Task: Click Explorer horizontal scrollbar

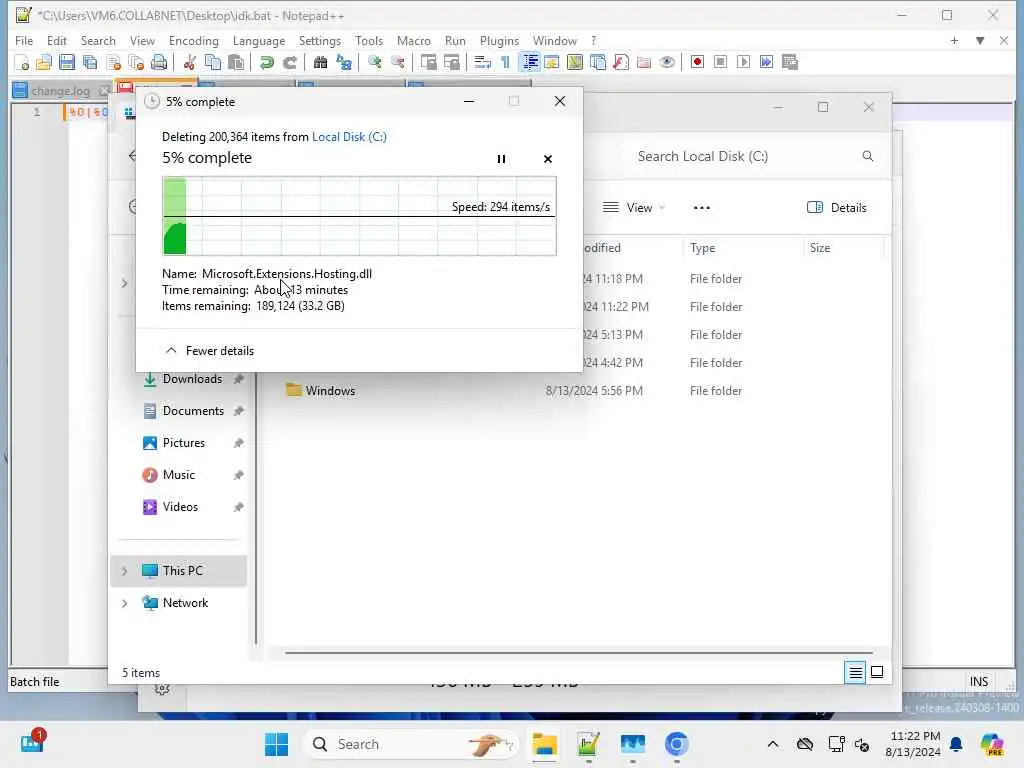Action: click(x=578, y=652)
